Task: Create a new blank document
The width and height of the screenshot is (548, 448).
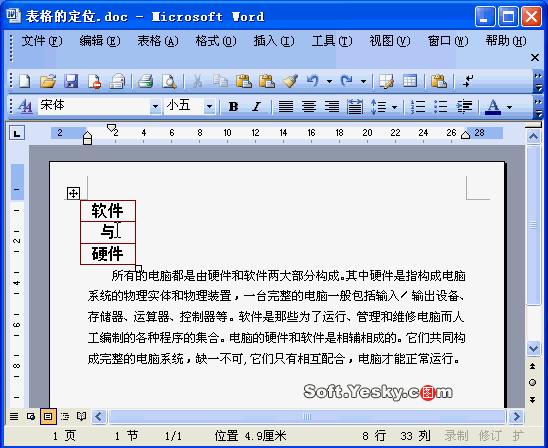Action: point(25,81)
